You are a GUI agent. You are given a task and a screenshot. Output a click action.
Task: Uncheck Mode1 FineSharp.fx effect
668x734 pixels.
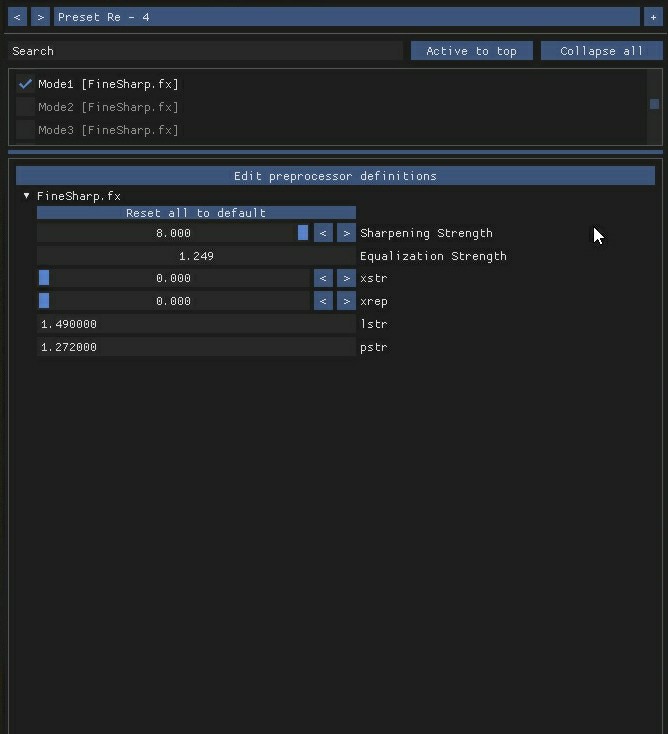(25, 84)
